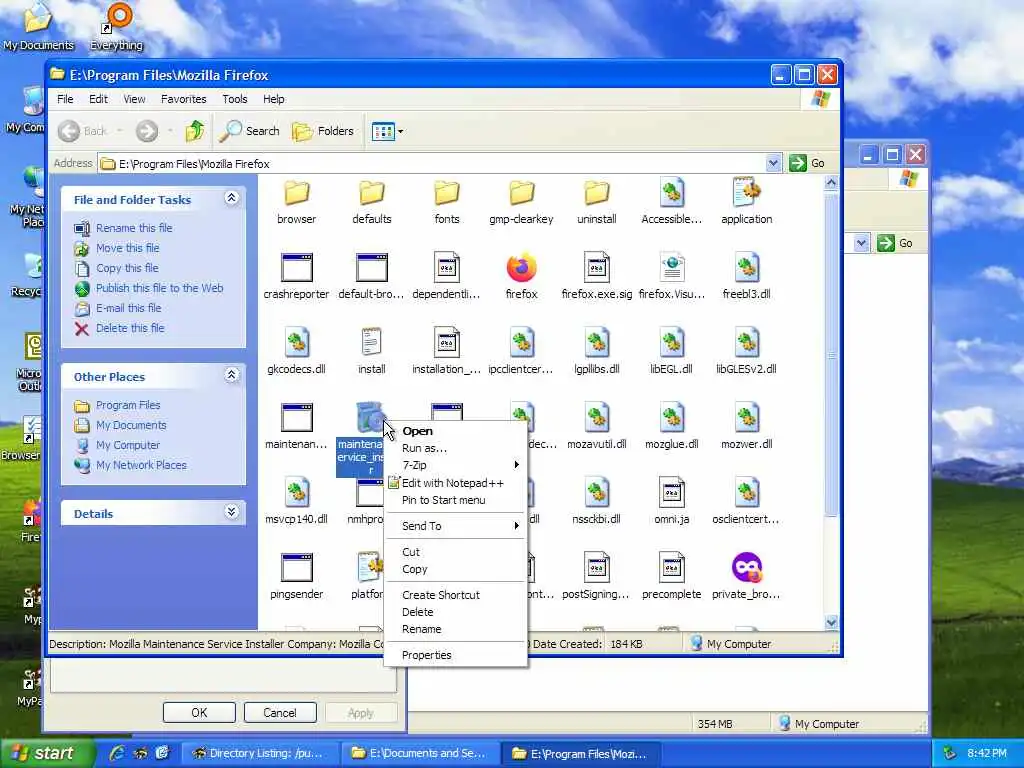Select the install text file
The width and height of the screenshot is (1024, 768).
(x=372, y=343)
